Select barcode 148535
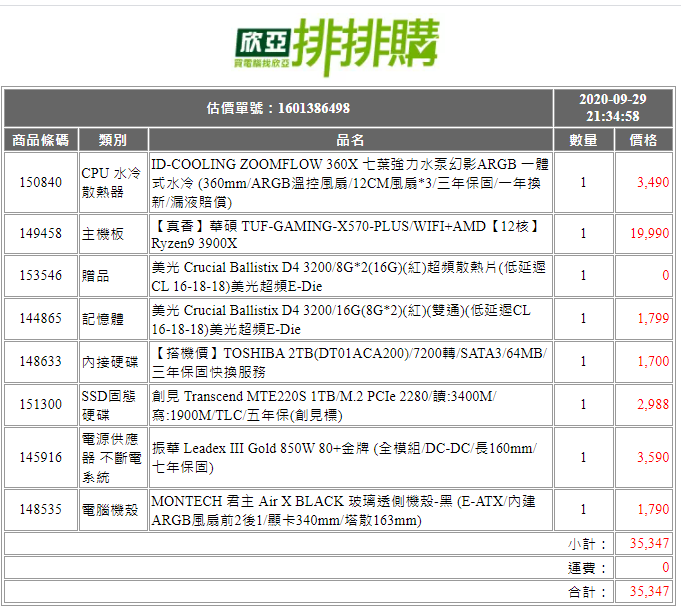The image size is (681, 609). click(x=41, y=509)
